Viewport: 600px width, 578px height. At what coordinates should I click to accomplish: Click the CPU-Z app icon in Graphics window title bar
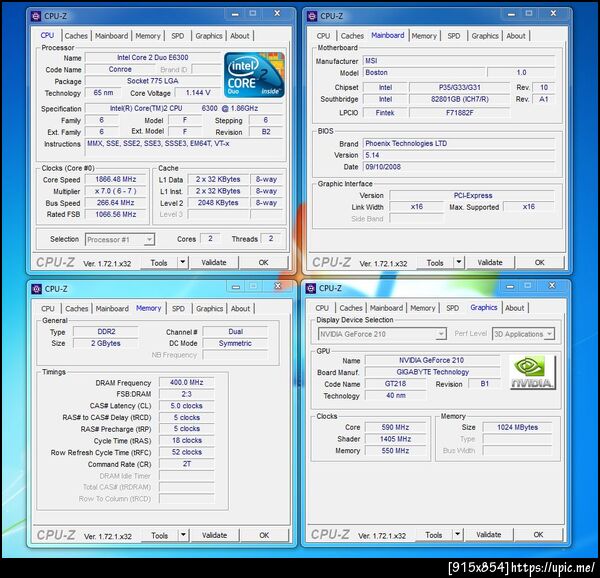(x=311, y=288)
